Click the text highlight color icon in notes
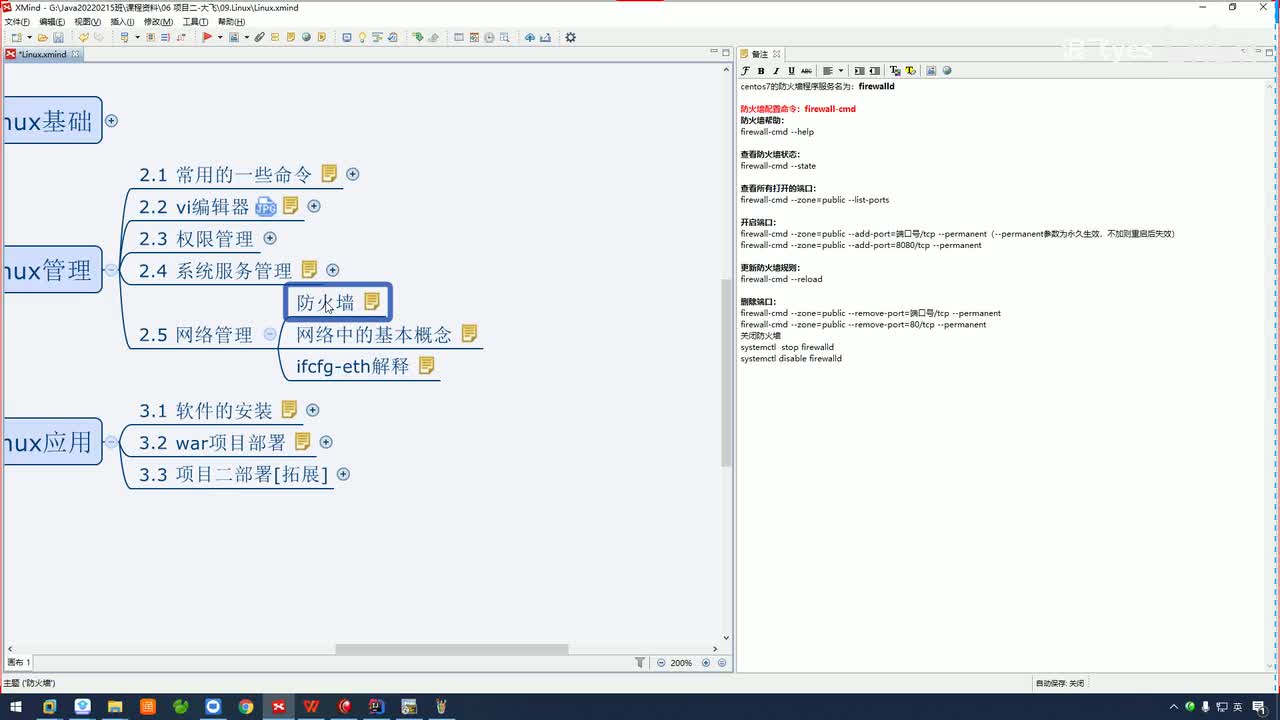Viewport: 1280px width, 720px height. [910, 71]
